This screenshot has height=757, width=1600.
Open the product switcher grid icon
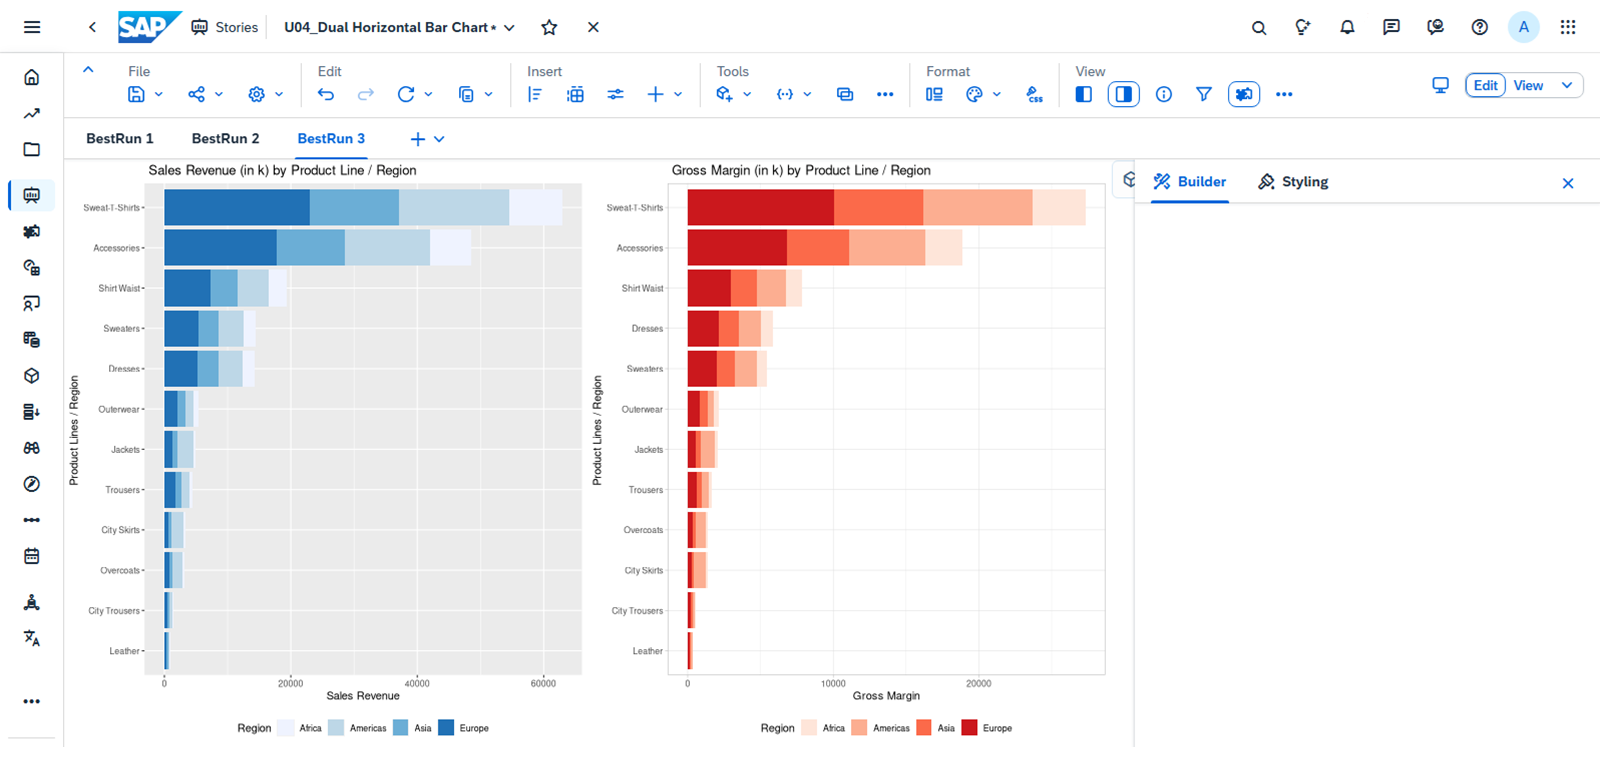click(1568, 27)
